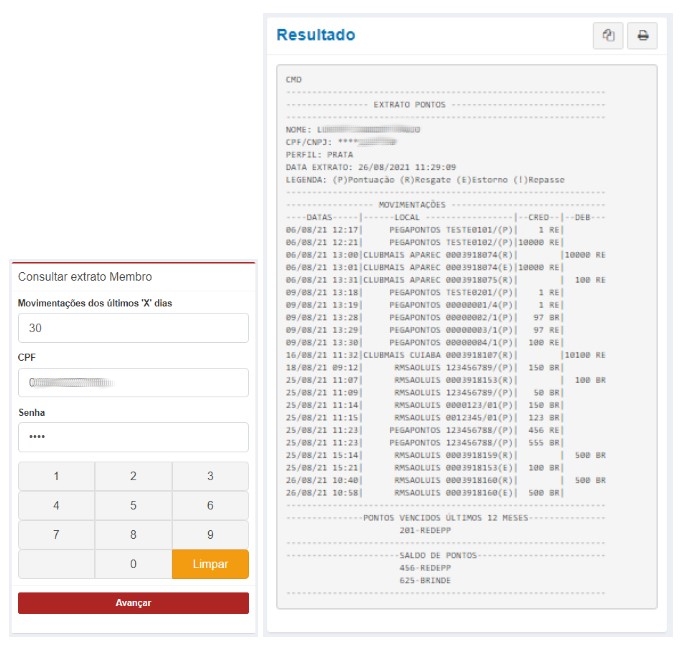
Task: Click the blank key left of 0
Action: 56,564
